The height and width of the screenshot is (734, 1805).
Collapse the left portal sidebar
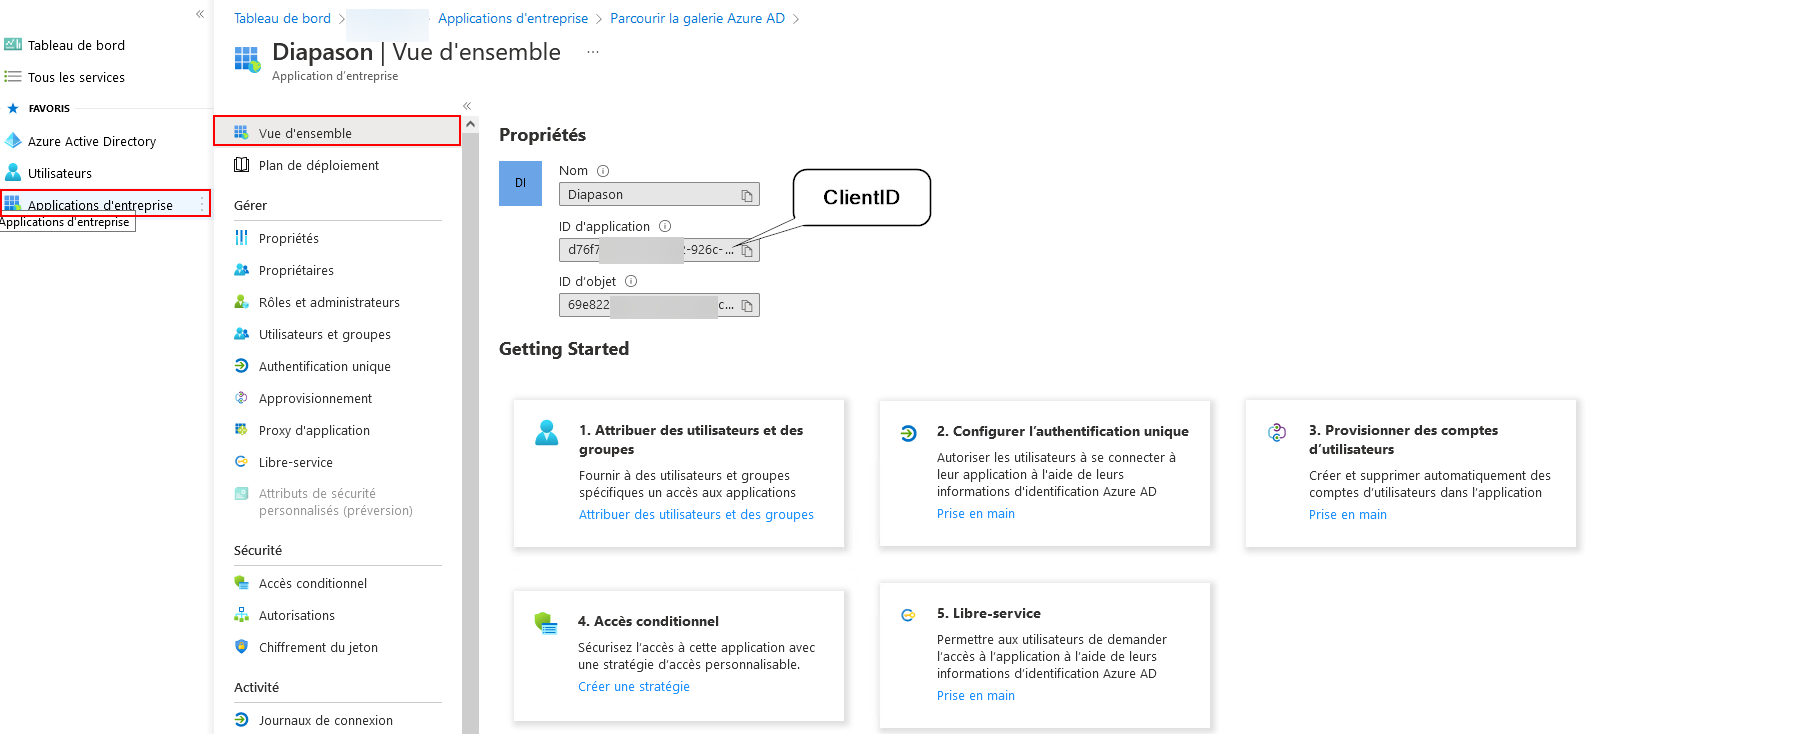click(x=200, y=14)
